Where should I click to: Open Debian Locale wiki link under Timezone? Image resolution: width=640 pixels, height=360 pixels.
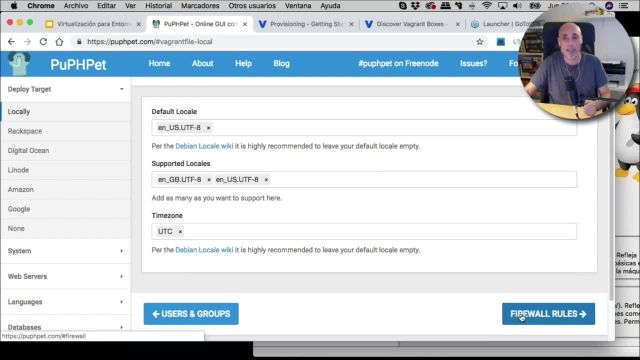[204, 250]
